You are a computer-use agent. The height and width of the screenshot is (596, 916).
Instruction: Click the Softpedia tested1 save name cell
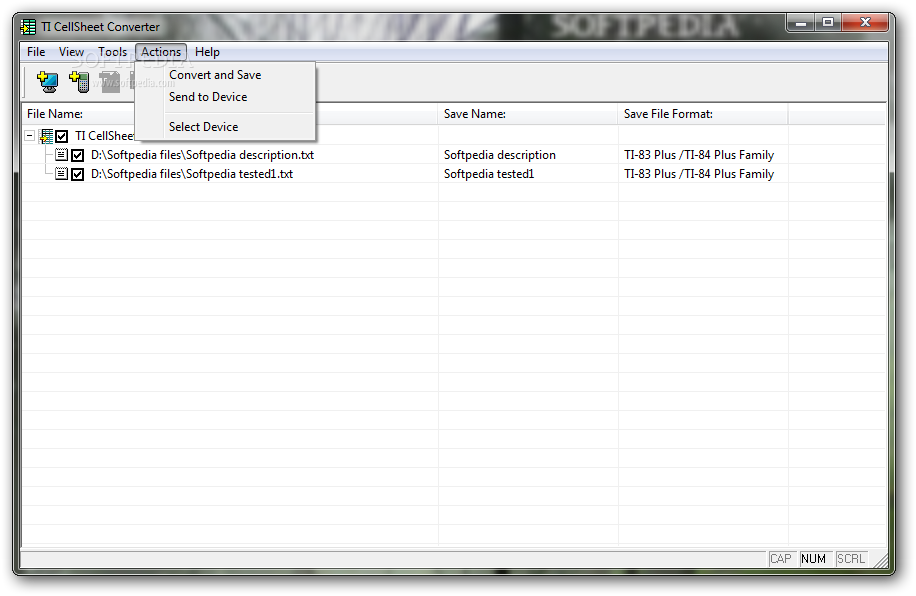coord(489,174)
